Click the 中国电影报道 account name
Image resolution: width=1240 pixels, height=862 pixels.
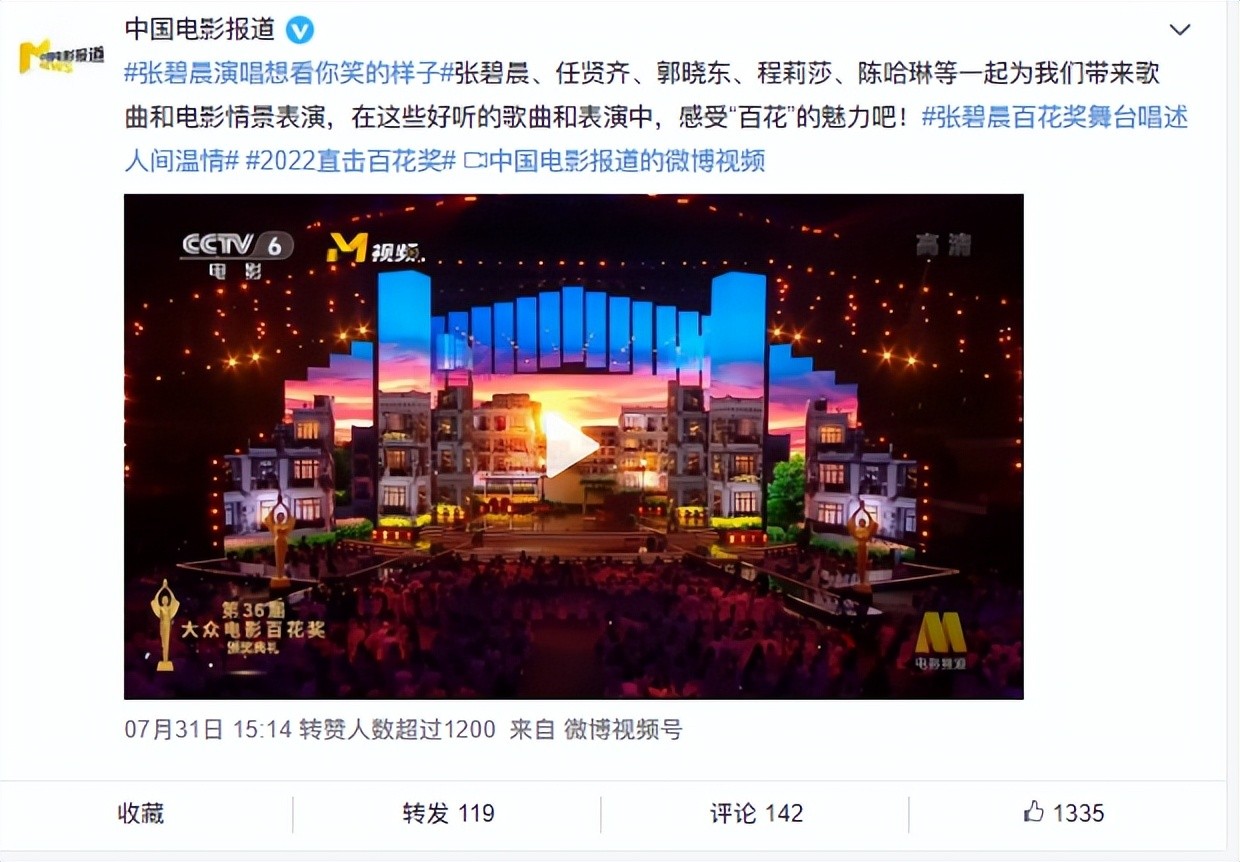[x=200, y=29]
